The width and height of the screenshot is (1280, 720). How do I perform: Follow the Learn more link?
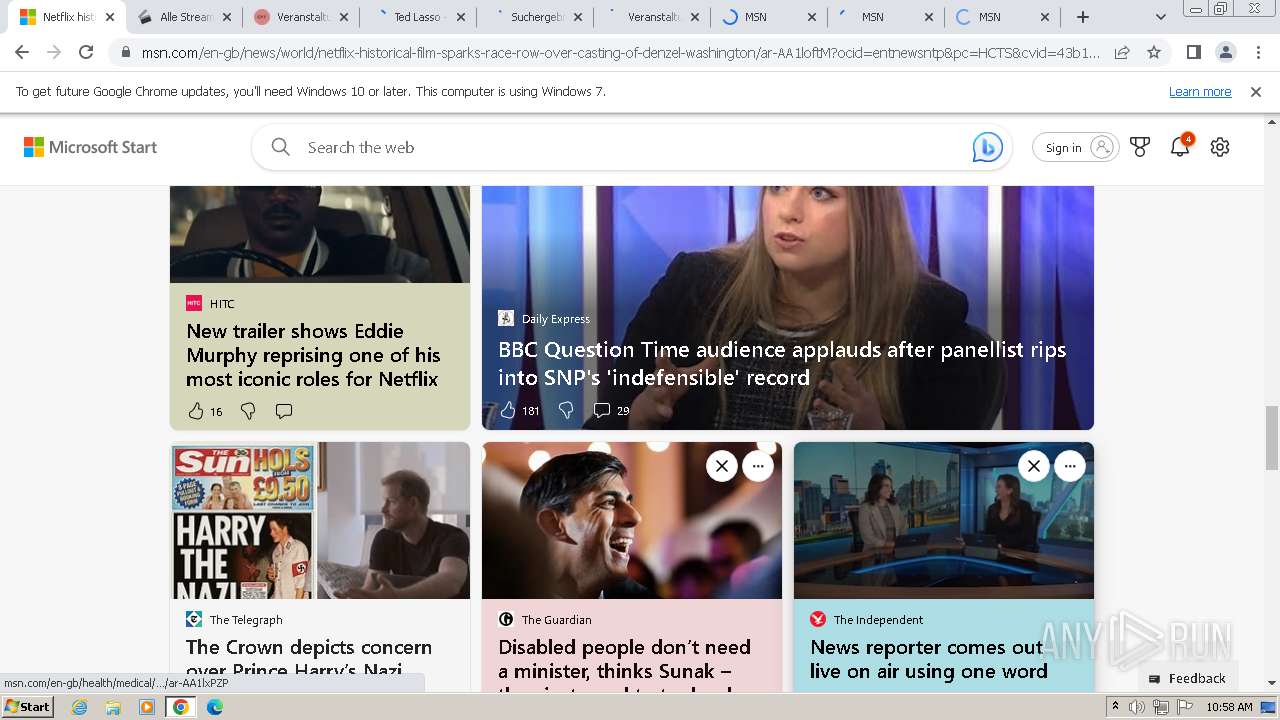(x=1200, y=91)
